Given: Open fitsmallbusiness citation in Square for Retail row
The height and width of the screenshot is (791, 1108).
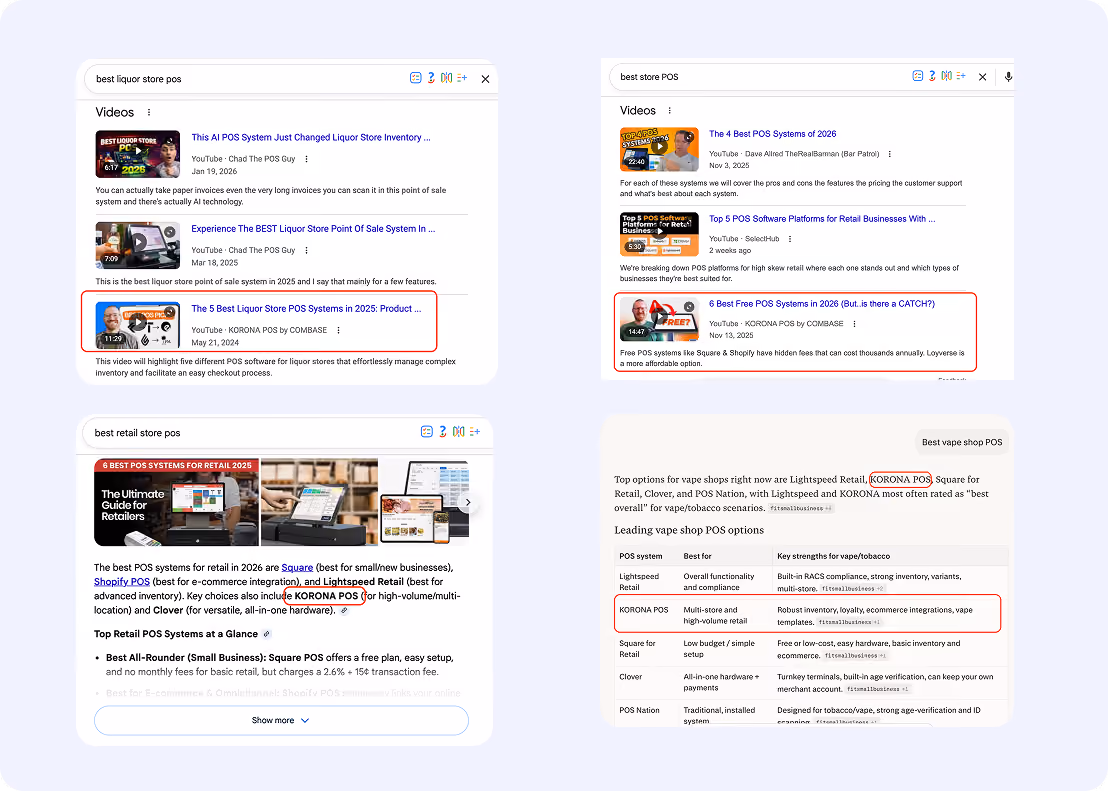Looking at the screenshot, I should [855, 656].
